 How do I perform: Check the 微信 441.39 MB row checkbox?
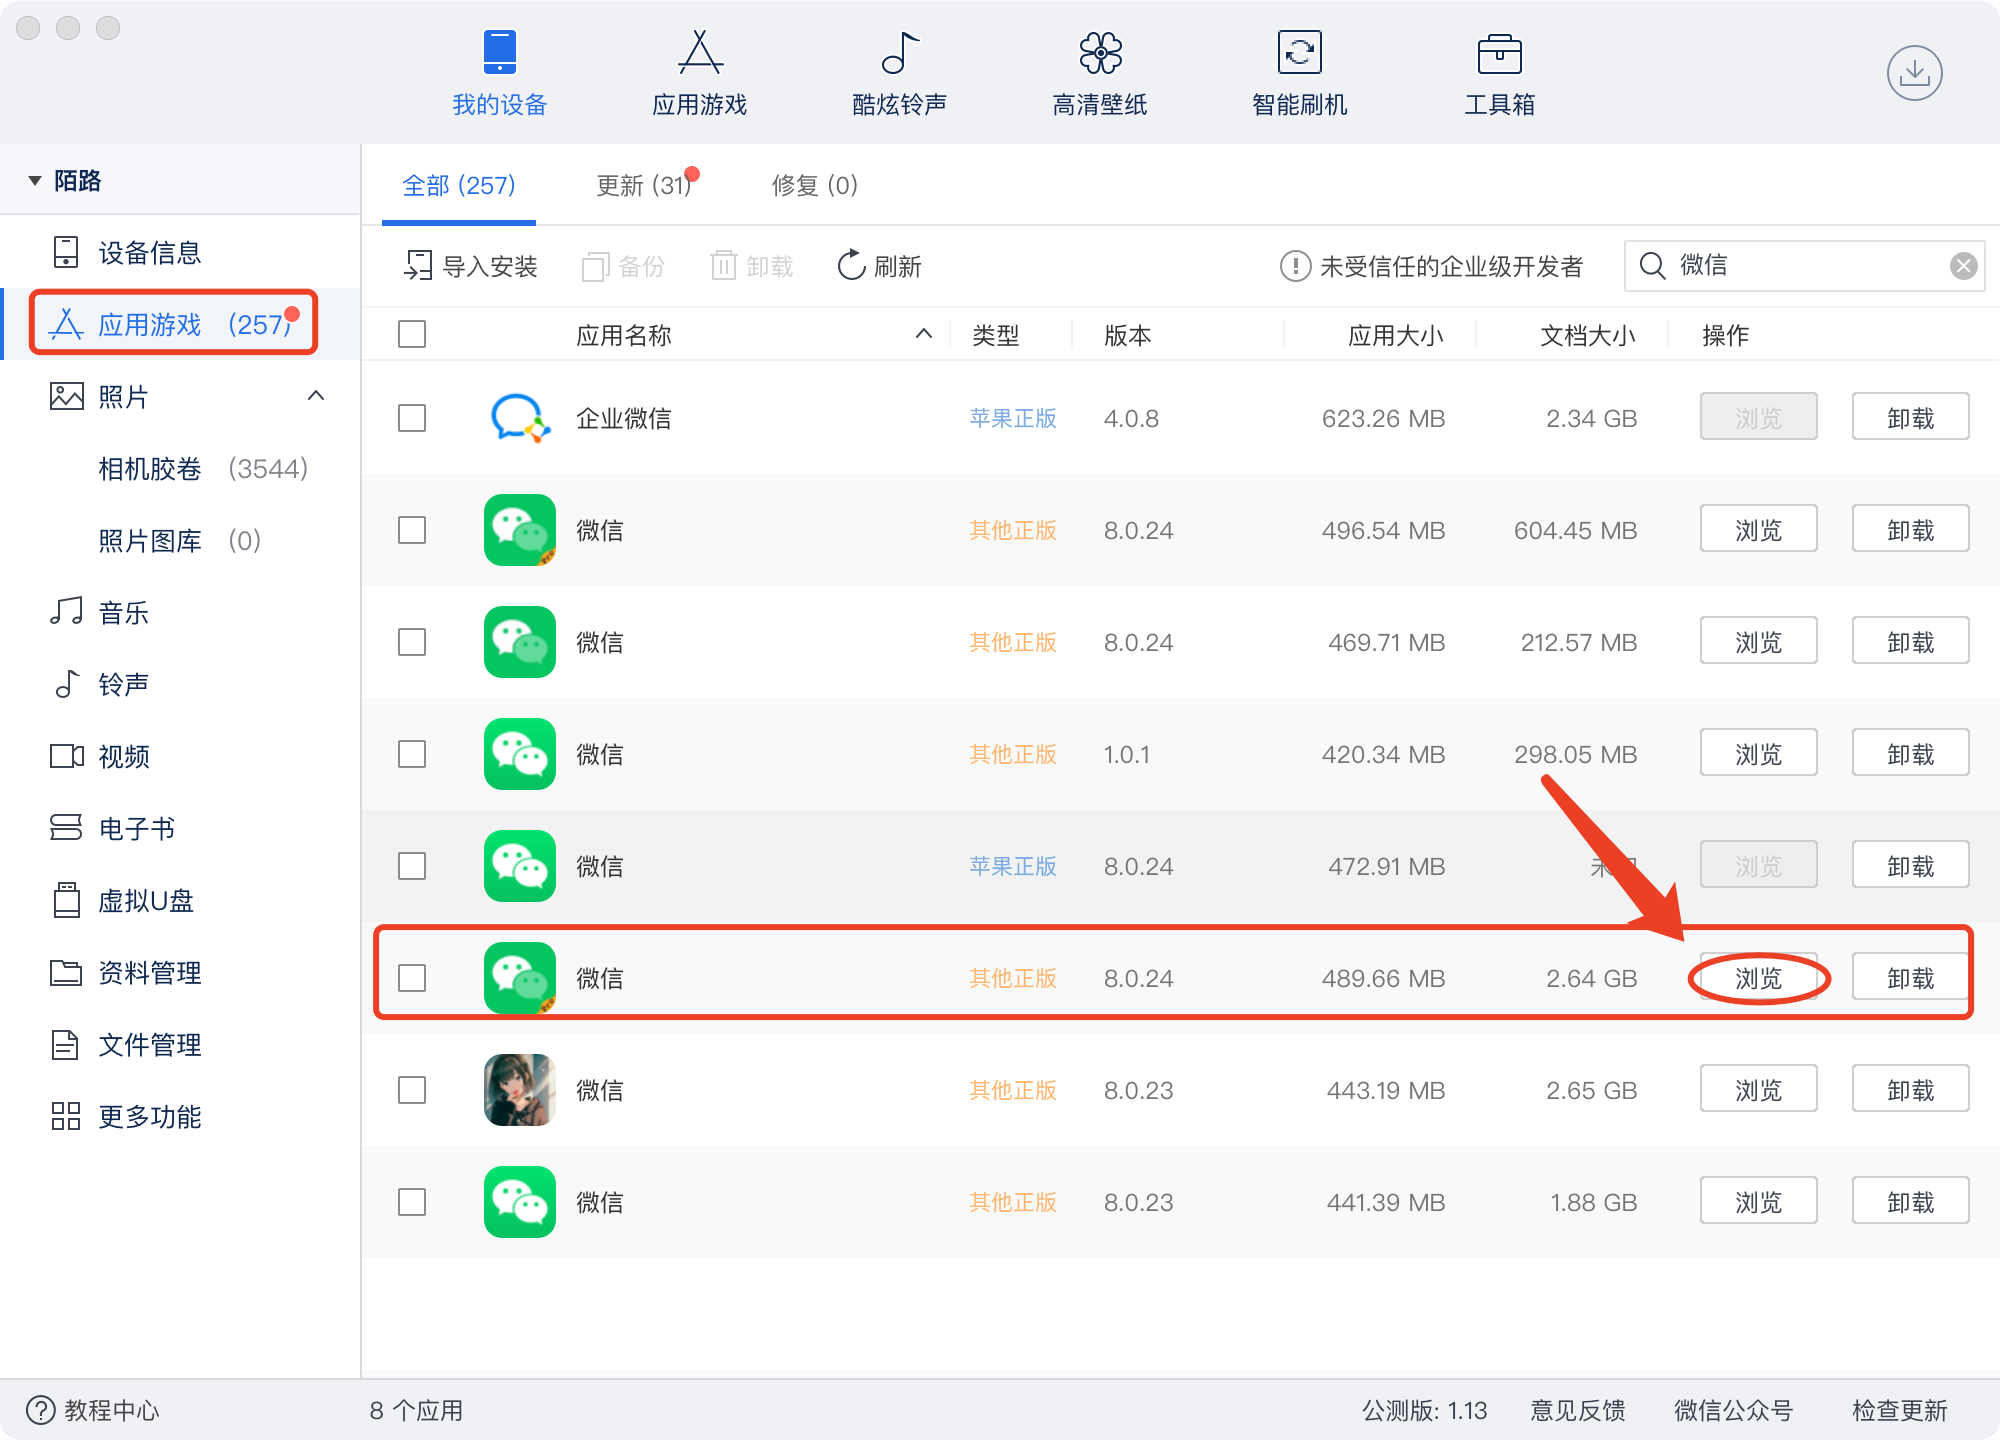pos(412,1202)
